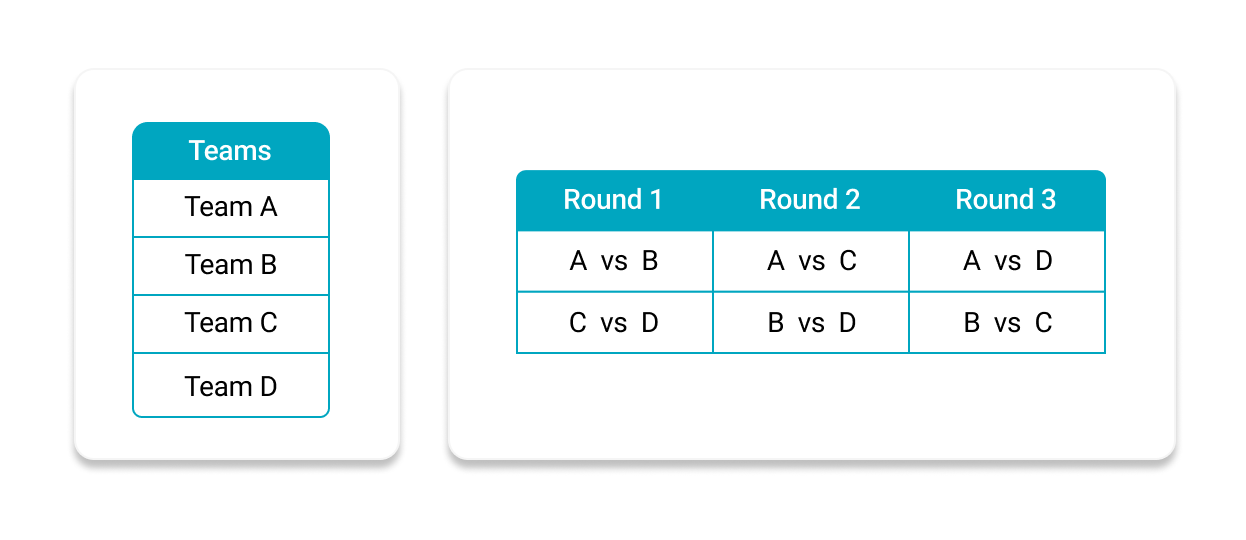Click the Teams table header
1246x540 pixels.
(x=230, y=151)
